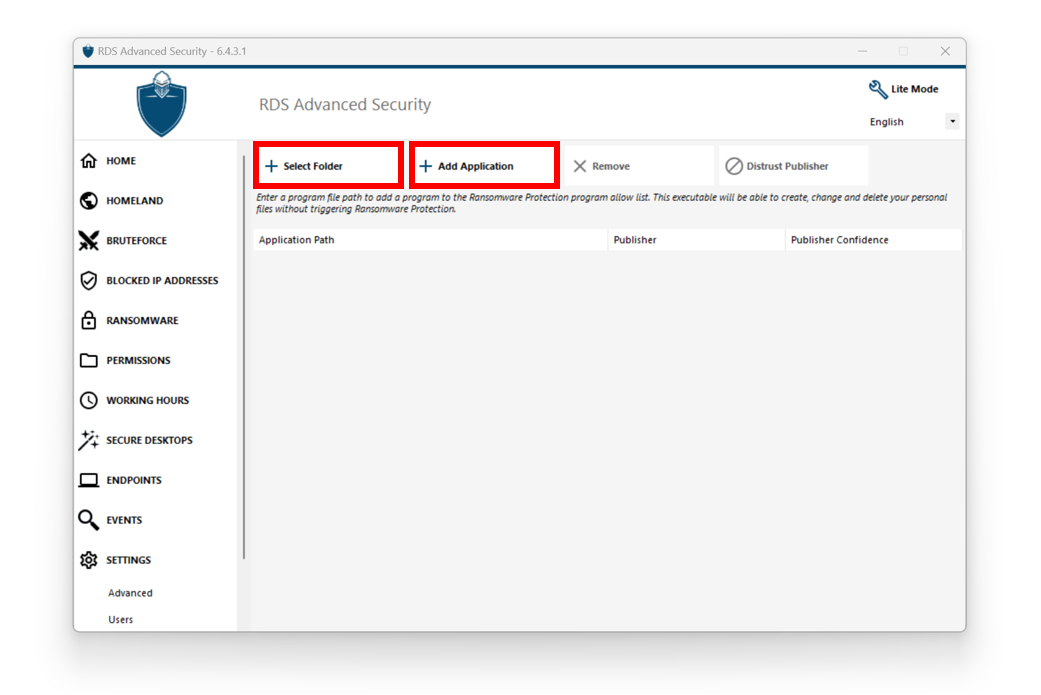Click the plus icon on Select Folder
Screen dimensions: 1041x695
271,166
